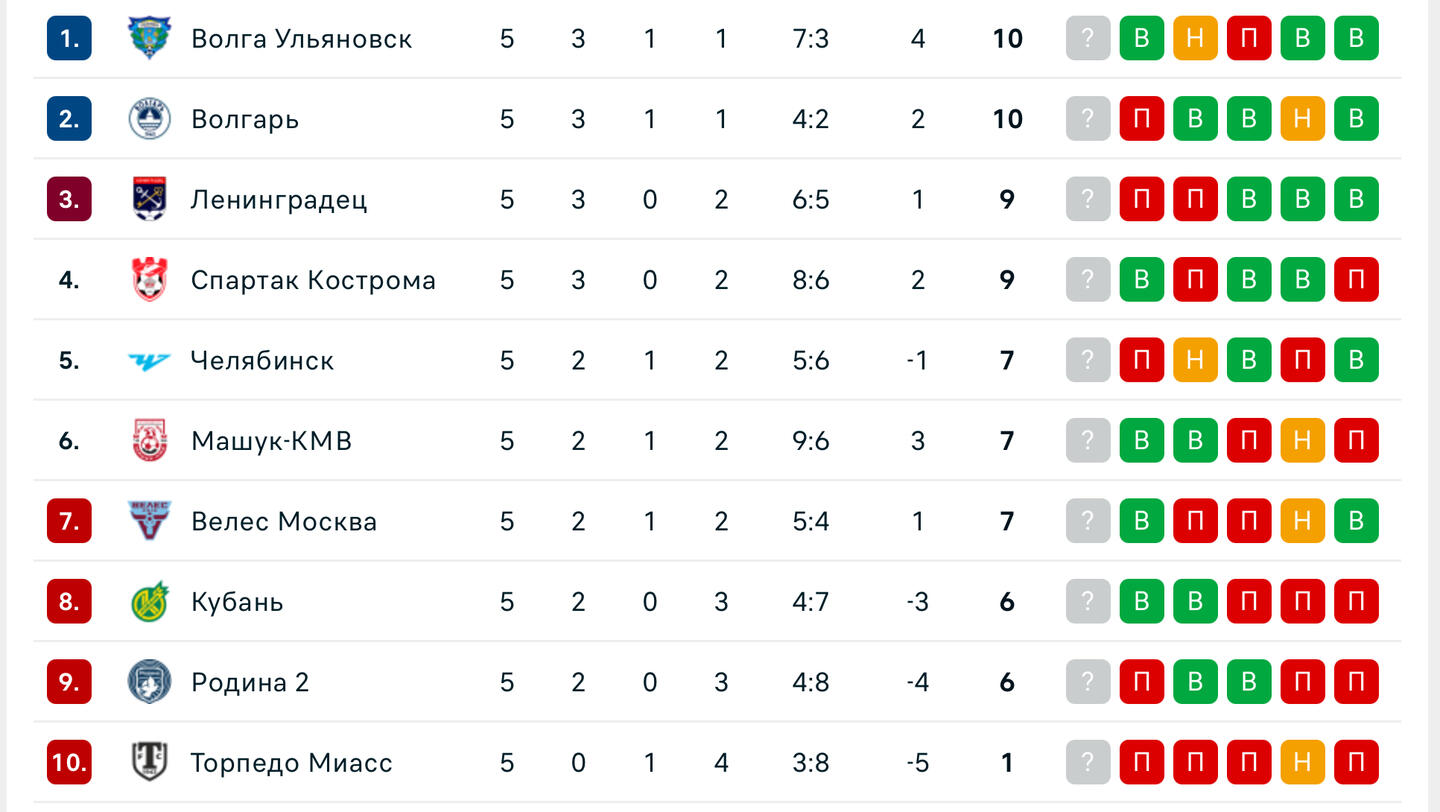Open the orange draw result for Торпедо Миасс
Screen dimensions: 1440x812
[x=1302, y=763]
